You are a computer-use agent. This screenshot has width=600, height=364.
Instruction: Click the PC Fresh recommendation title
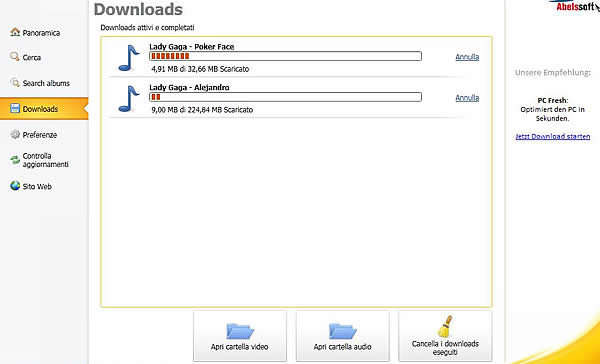point(553,100)
